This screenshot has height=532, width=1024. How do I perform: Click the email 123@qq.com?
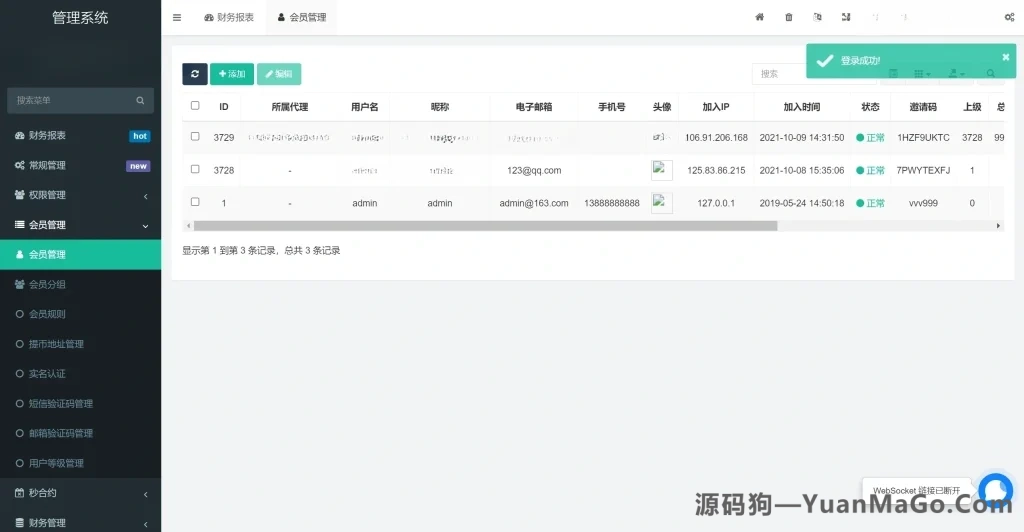[x=534, y=170]
